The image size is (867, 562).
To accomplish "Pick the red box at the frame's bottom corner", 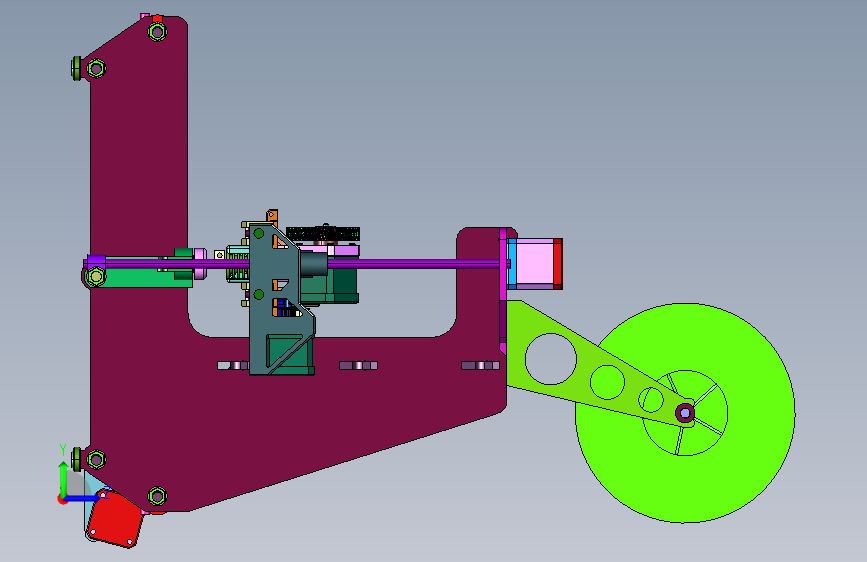I will pyautogui.click(x=115, y=519).
